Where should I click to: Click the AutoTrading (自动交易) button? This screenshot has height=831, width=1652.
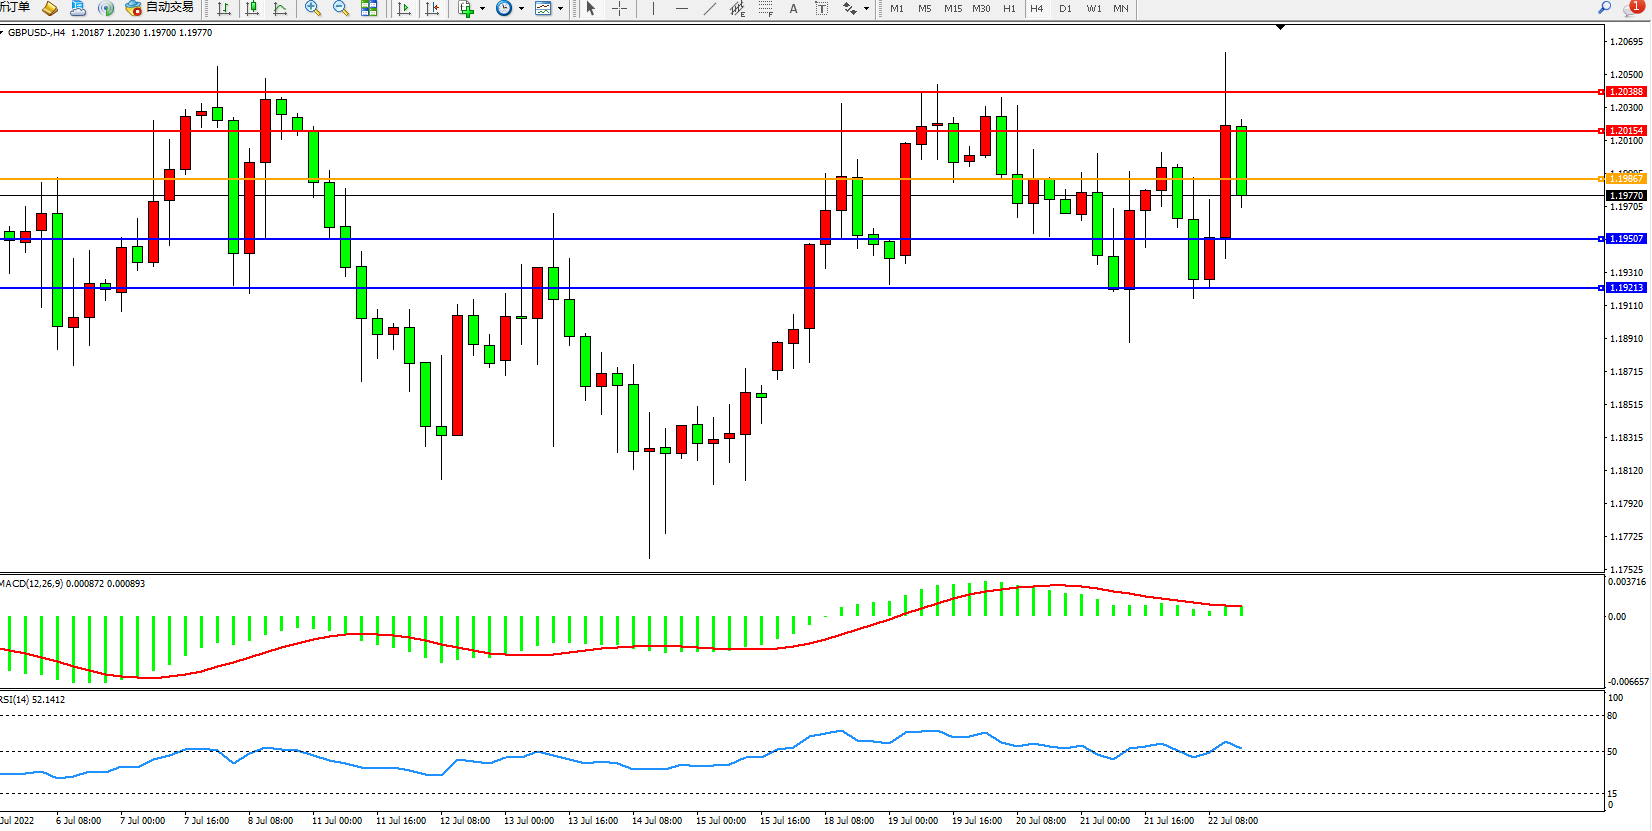point(160,8)
